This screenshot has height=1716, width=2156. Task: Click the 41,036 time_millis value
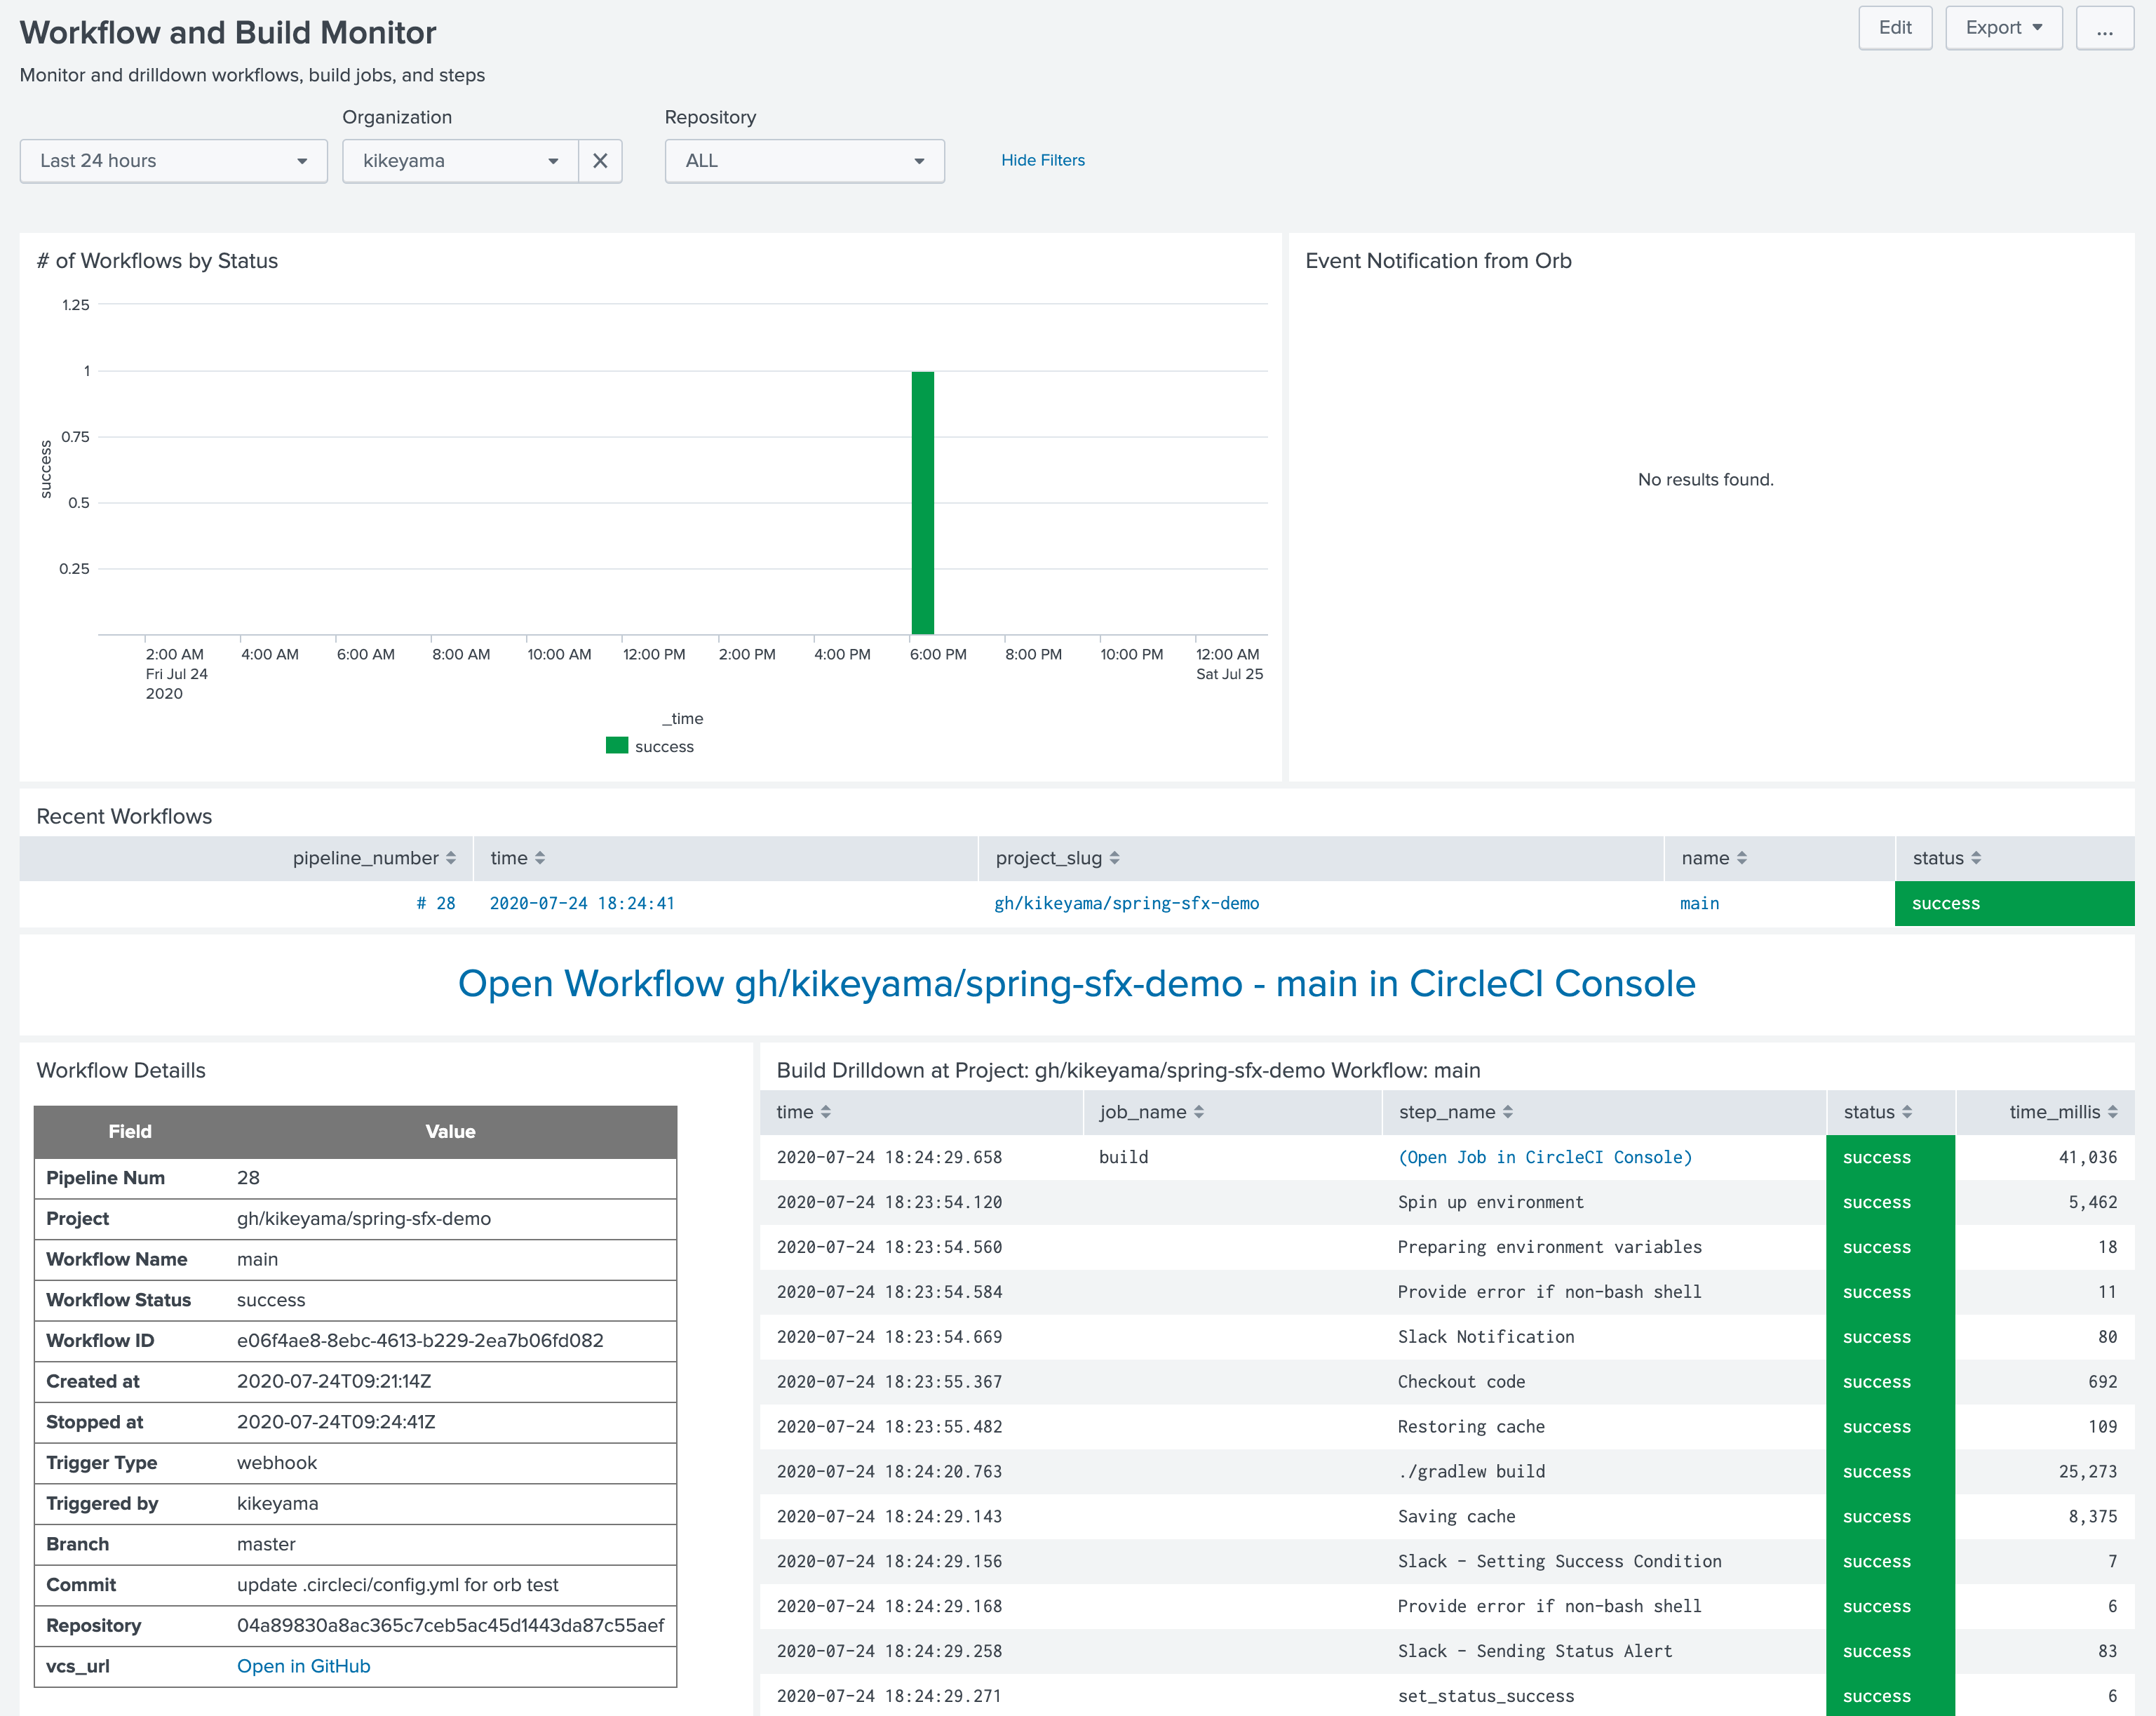point(2087,1157)
